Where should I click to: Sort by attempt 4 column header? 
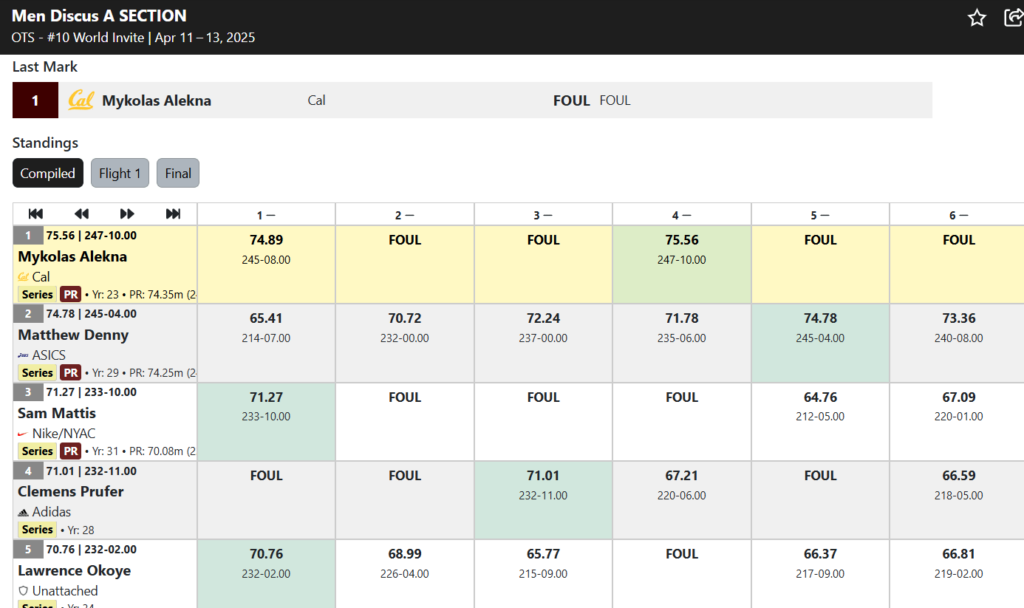click(681, 215)
